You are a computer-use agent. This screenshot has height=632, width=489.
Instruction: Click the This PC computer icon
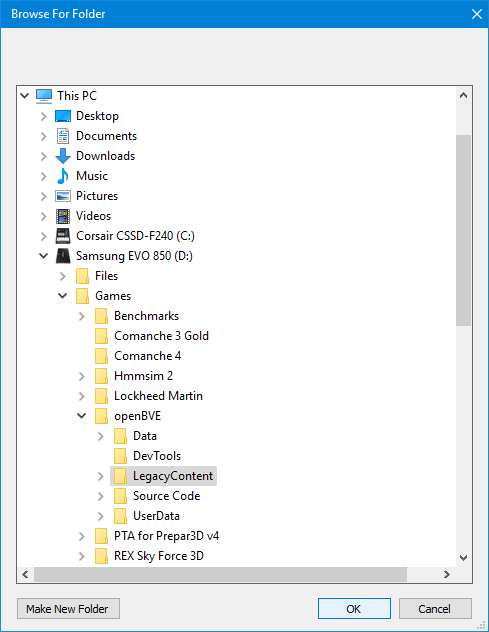(x=44, y=96)
